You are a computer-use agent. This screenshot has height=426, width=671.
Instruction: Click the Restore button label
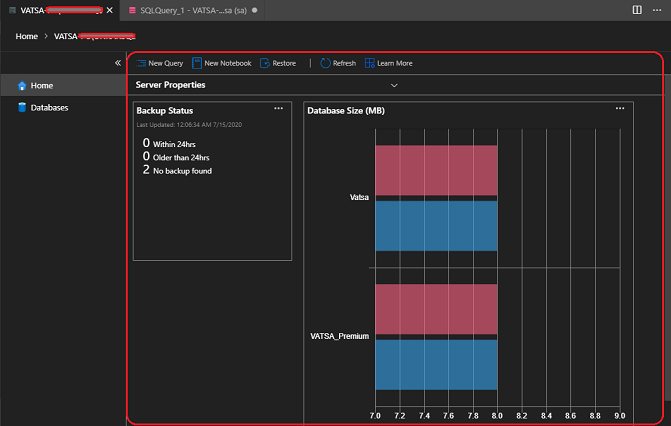pyautogui.click(x=284, y=63)
